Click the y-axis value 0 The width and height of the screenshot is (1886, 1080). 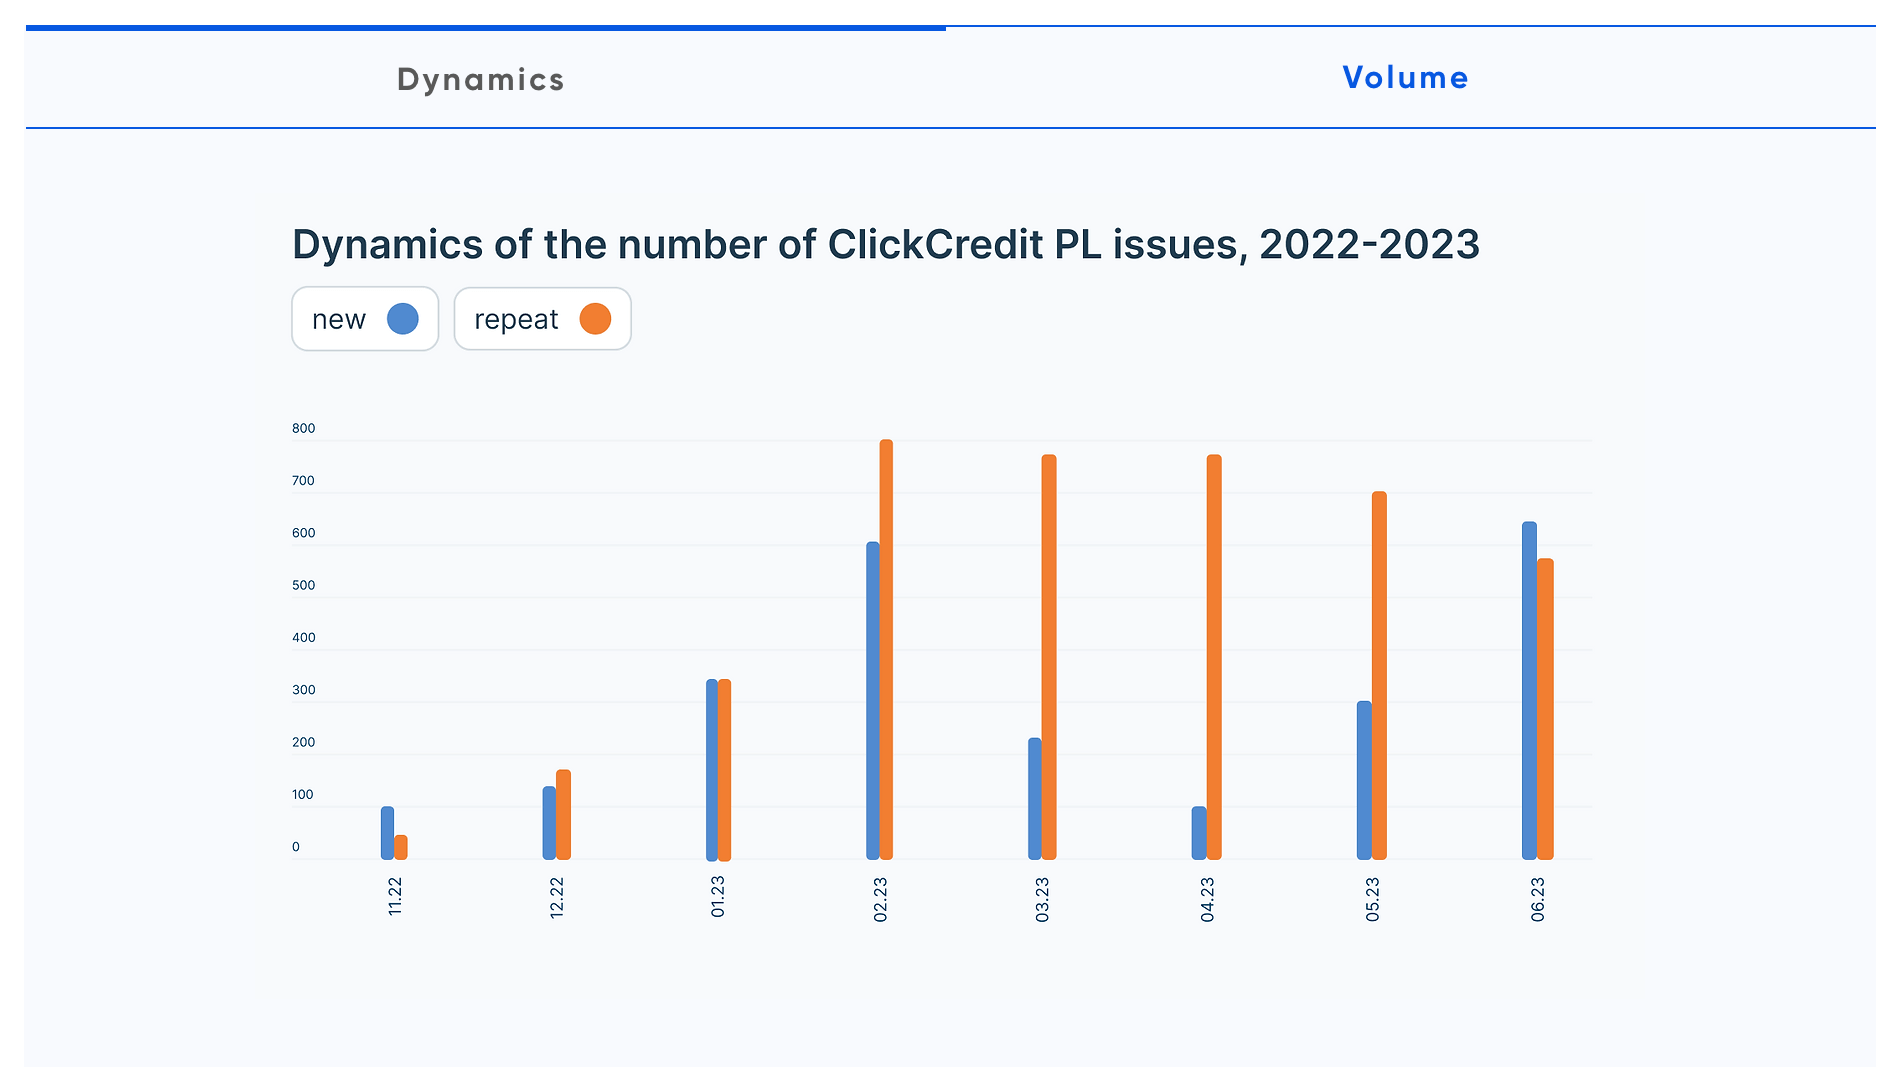click(296, 847)
